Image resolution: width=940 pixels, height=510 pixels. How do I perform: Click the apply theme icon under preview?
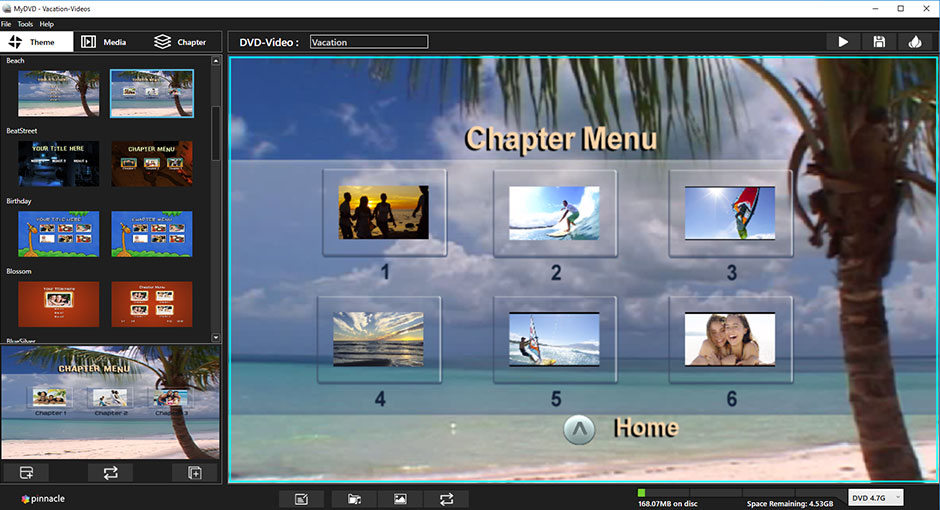click(x=26, y=473)
